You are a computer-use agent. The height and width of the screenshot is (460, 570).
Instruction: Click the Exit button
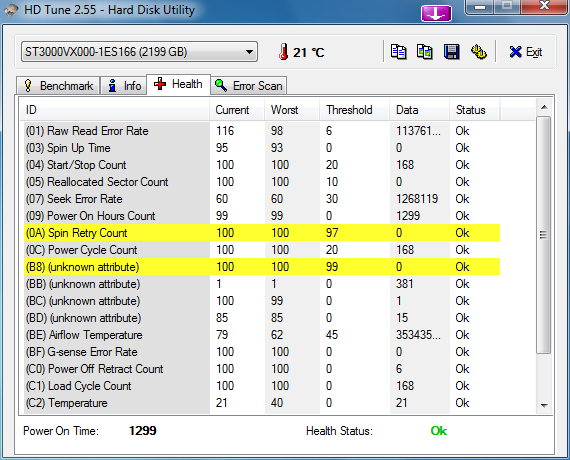[526, 52]
